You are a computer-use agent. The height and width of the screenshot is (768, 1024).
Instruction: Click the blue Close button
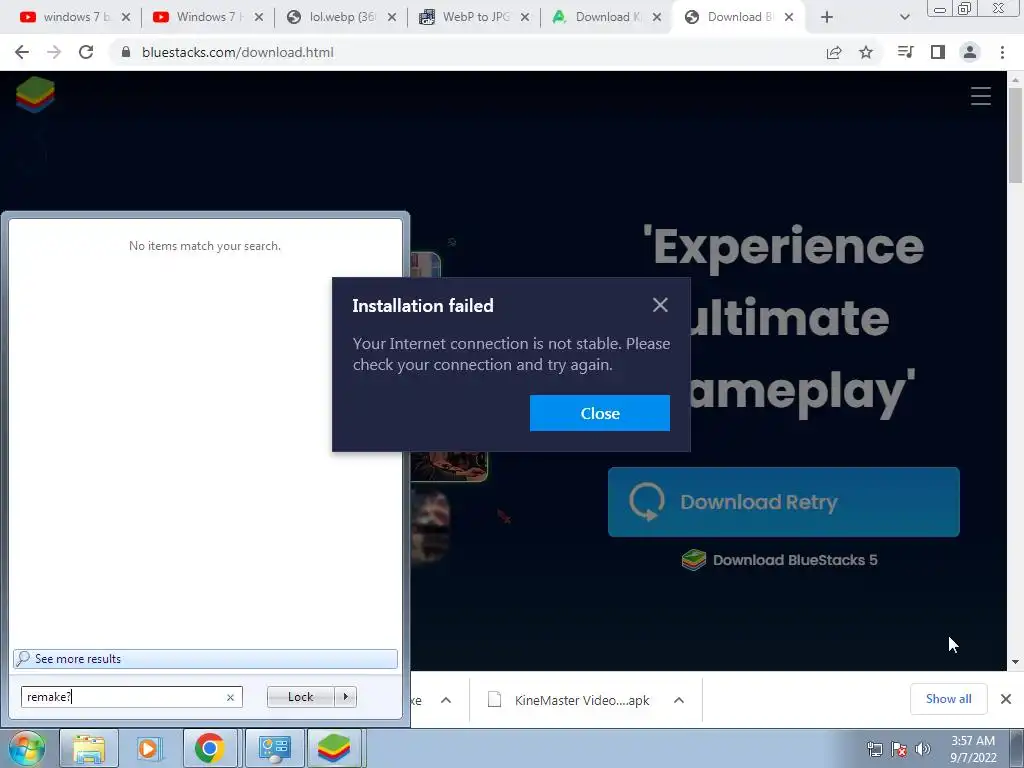click(600, 413)
